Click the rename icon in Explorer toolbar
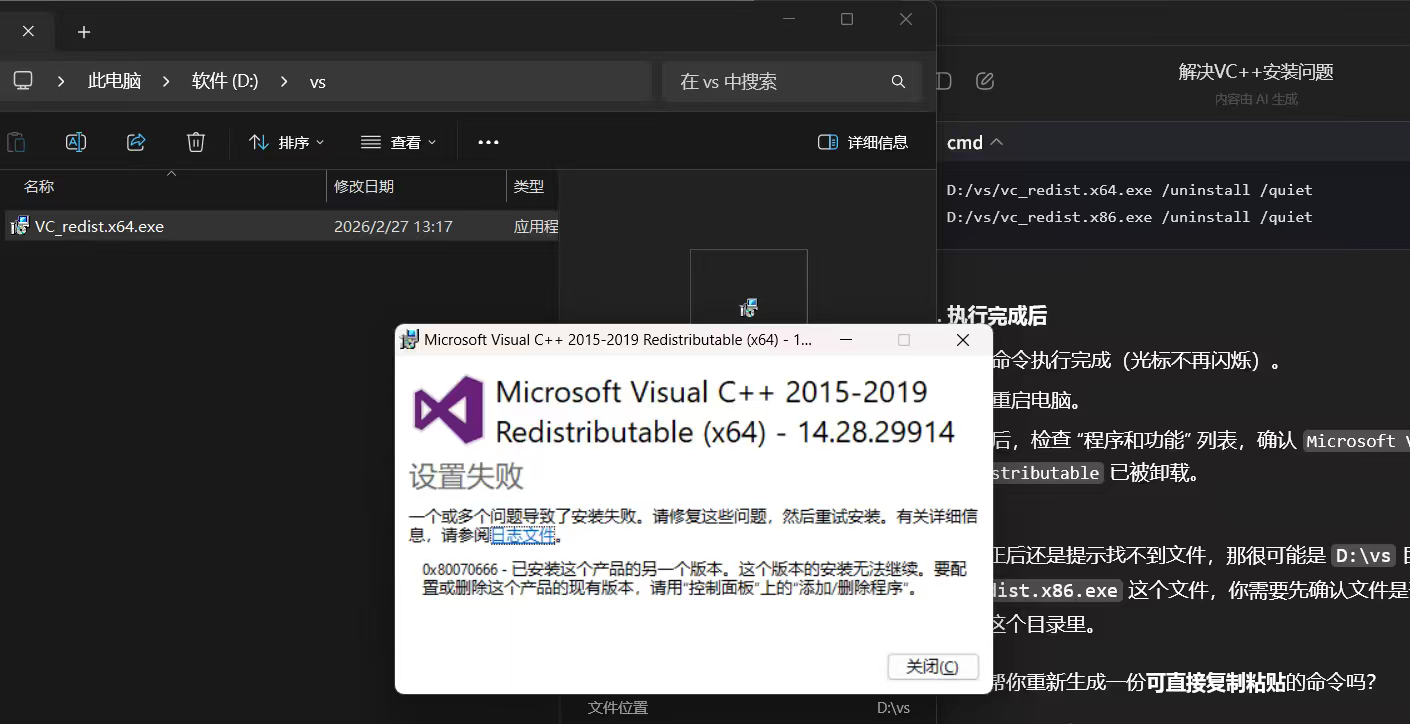The height and width of the screenshot is (724, 1410). (x=76, y=142)
